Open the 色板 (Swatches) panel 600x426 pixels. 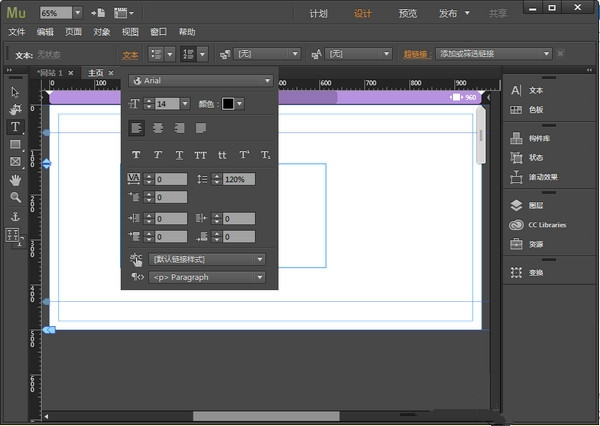tap(534, 109)
